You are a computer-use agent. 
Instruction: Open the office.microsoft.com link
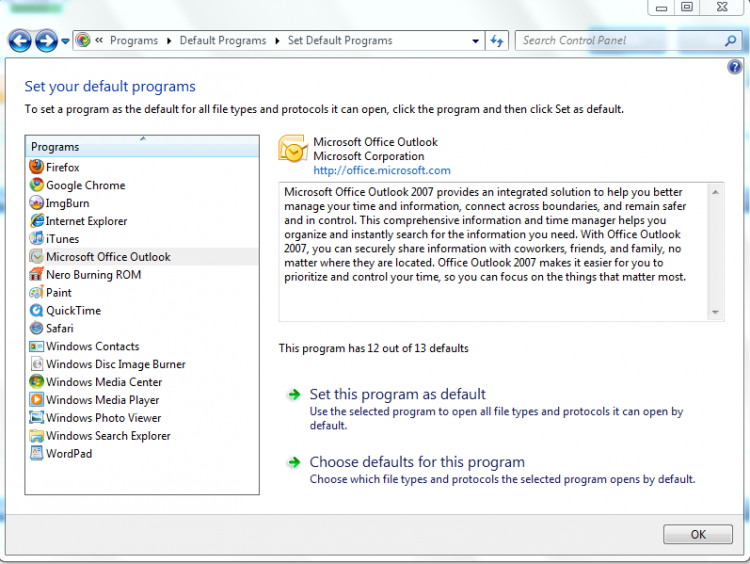[382, 170]
